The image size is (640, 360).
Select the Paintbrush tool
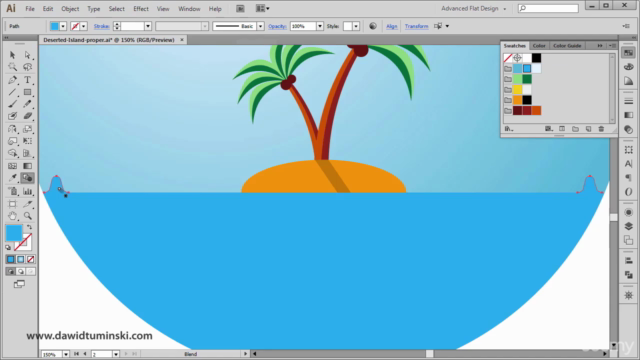click(x=12, y=104)
